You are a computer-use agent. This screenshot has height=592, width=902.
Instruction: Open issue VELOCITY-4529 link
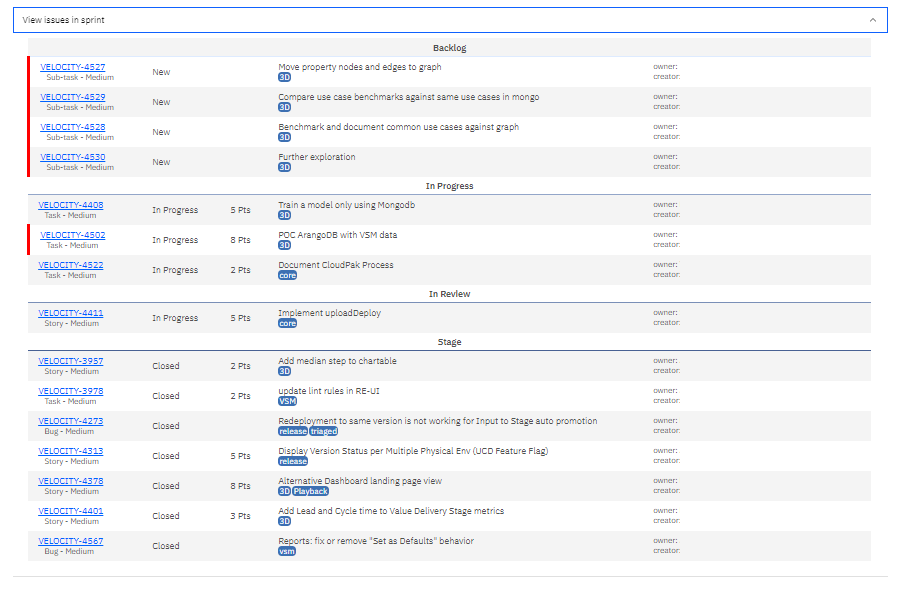coord(72,97)
